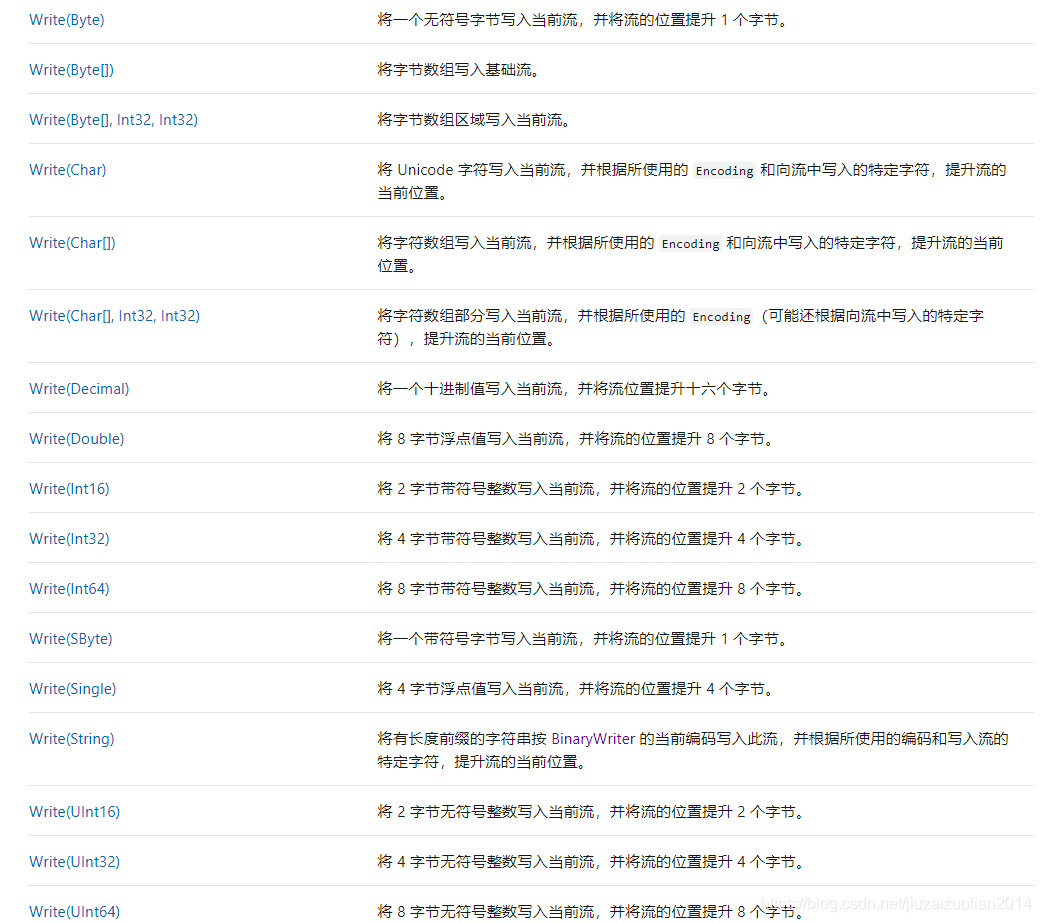Open the Write(String) overload page
This screenshot has width=1041, height=922.
click(x=71, y=738)
